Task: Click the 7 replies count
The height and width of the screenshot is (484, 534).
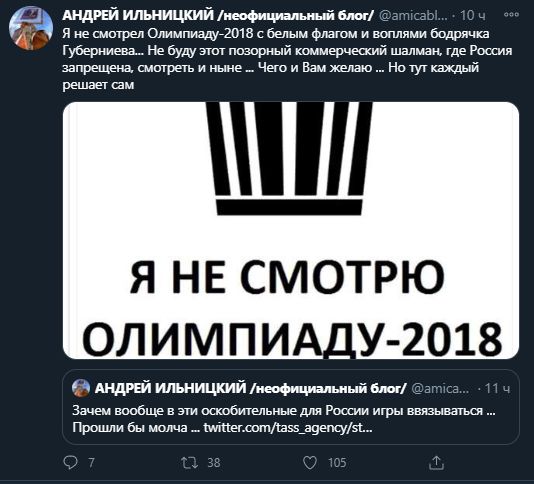Action: pos(91,463)
